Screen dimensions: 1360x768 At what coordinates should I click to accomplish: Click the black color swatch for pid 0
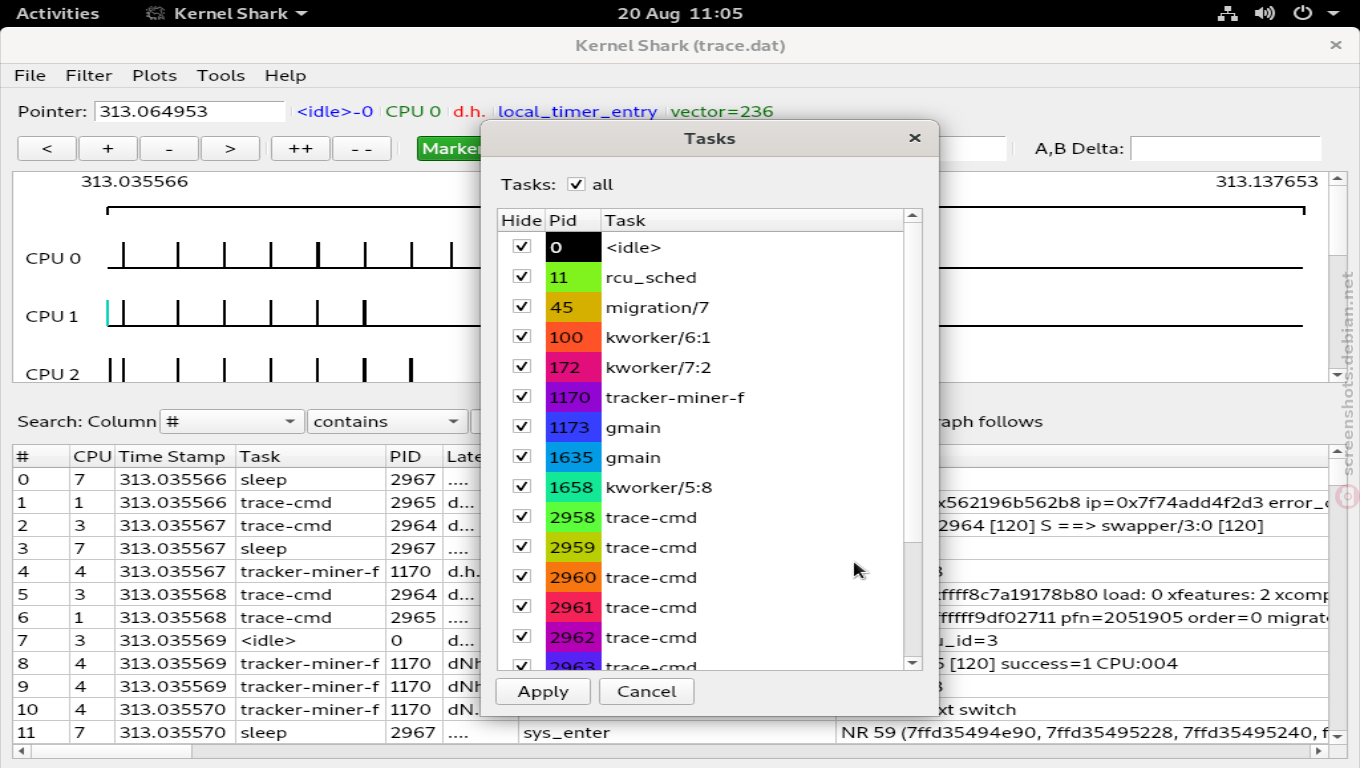pos(573,247)
